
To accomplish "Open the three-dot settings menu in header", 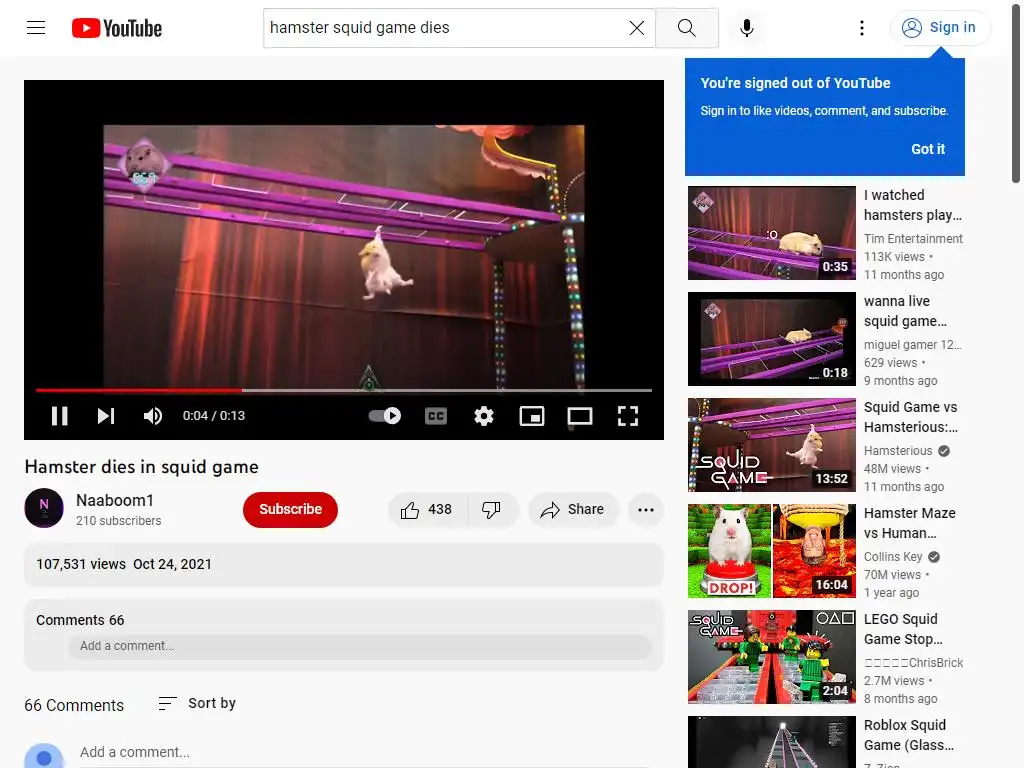I will [x=861, y=27].
